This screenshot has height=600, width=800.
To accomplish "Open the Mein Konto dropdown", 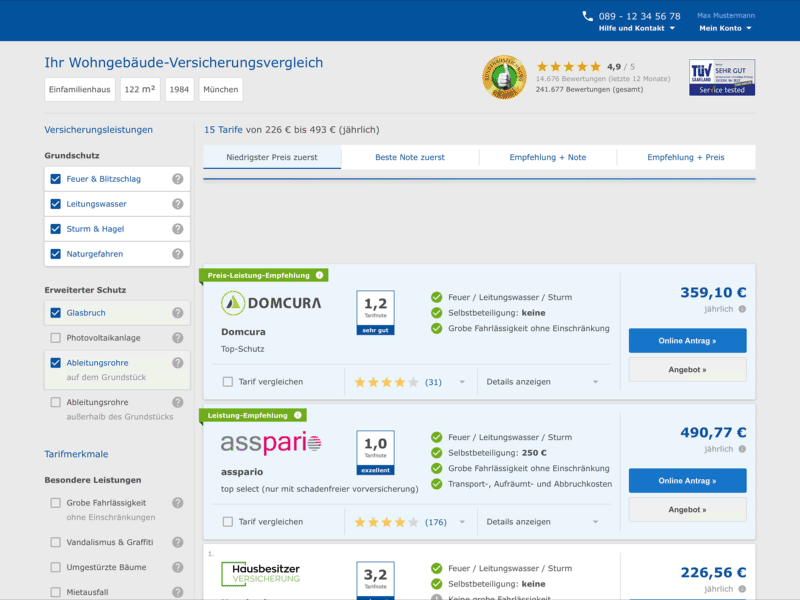I will click(722, 27).
